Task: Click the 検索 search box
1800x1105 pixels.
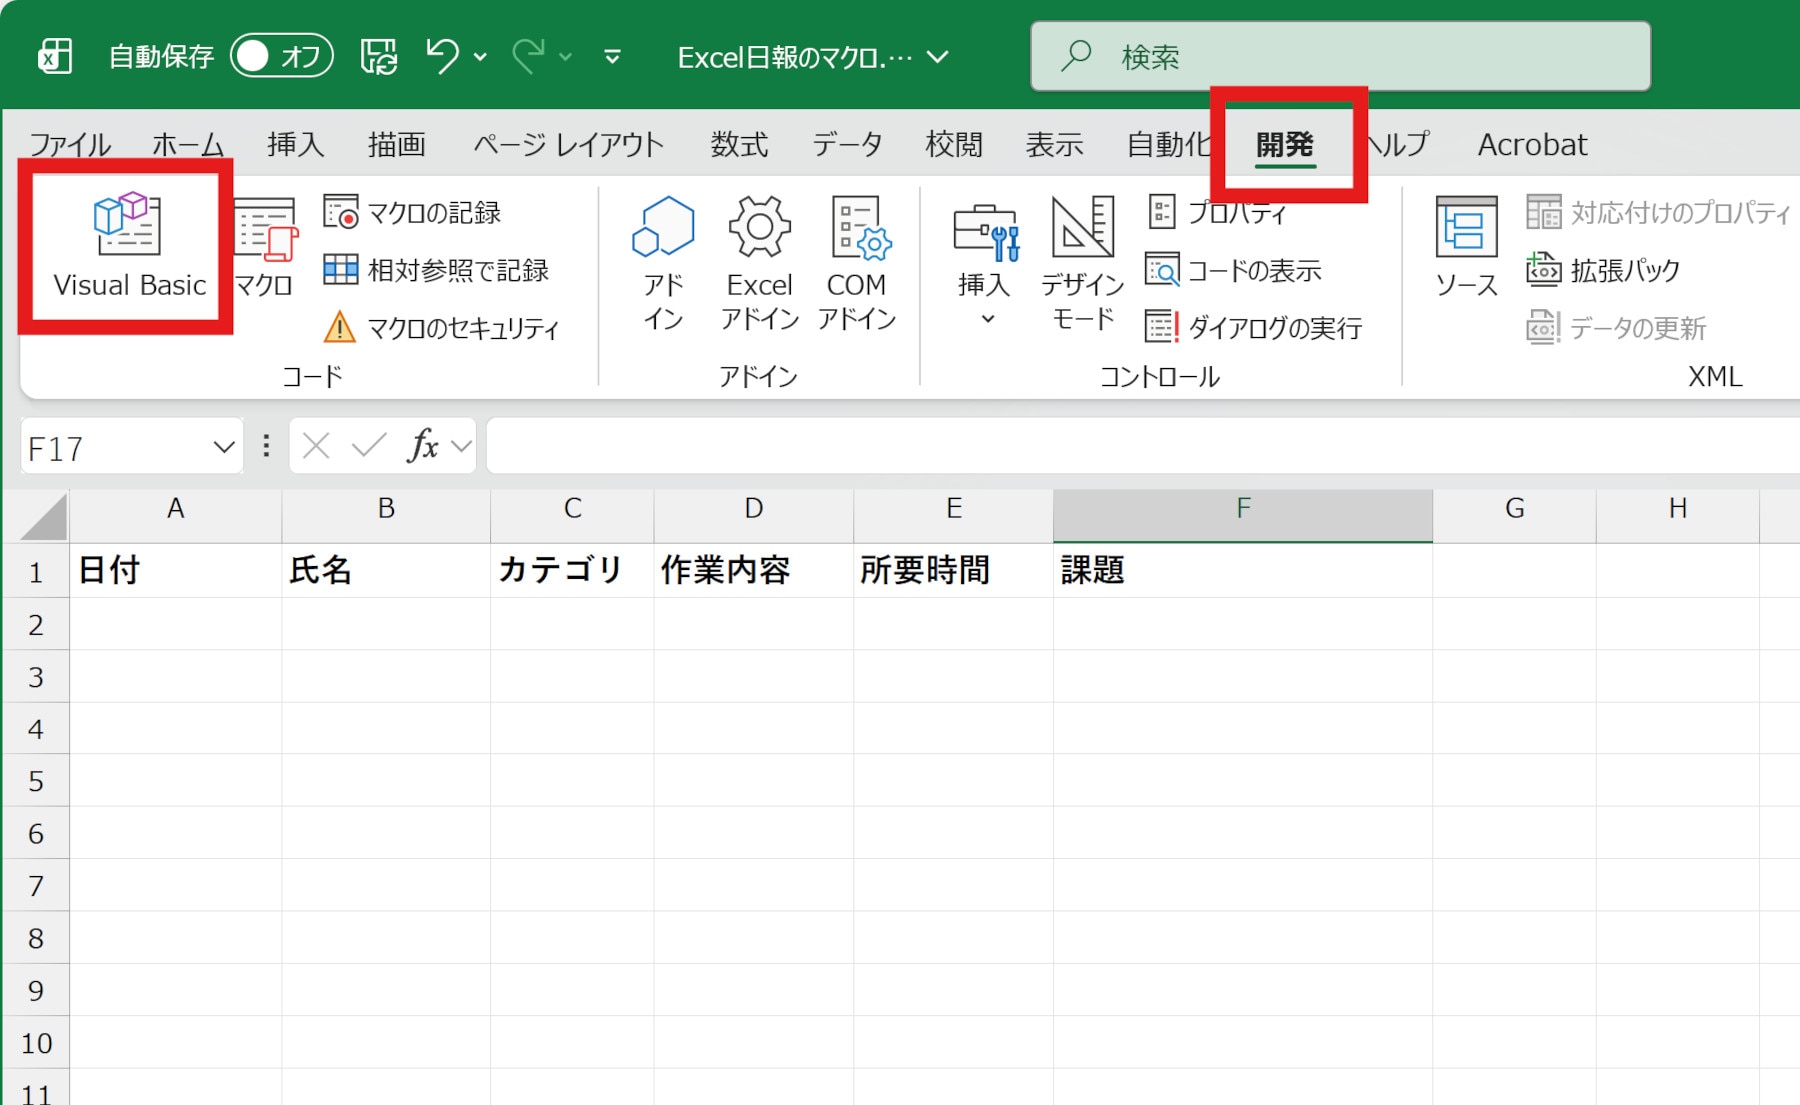Action: click(1340, 57)
